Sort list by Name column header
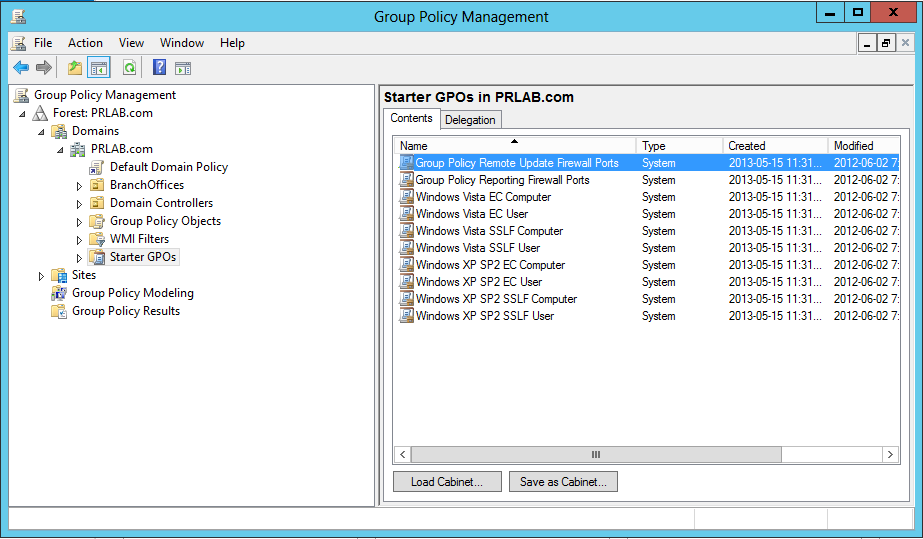This screenshot has width=923, height=539. (x=515, y=145)
